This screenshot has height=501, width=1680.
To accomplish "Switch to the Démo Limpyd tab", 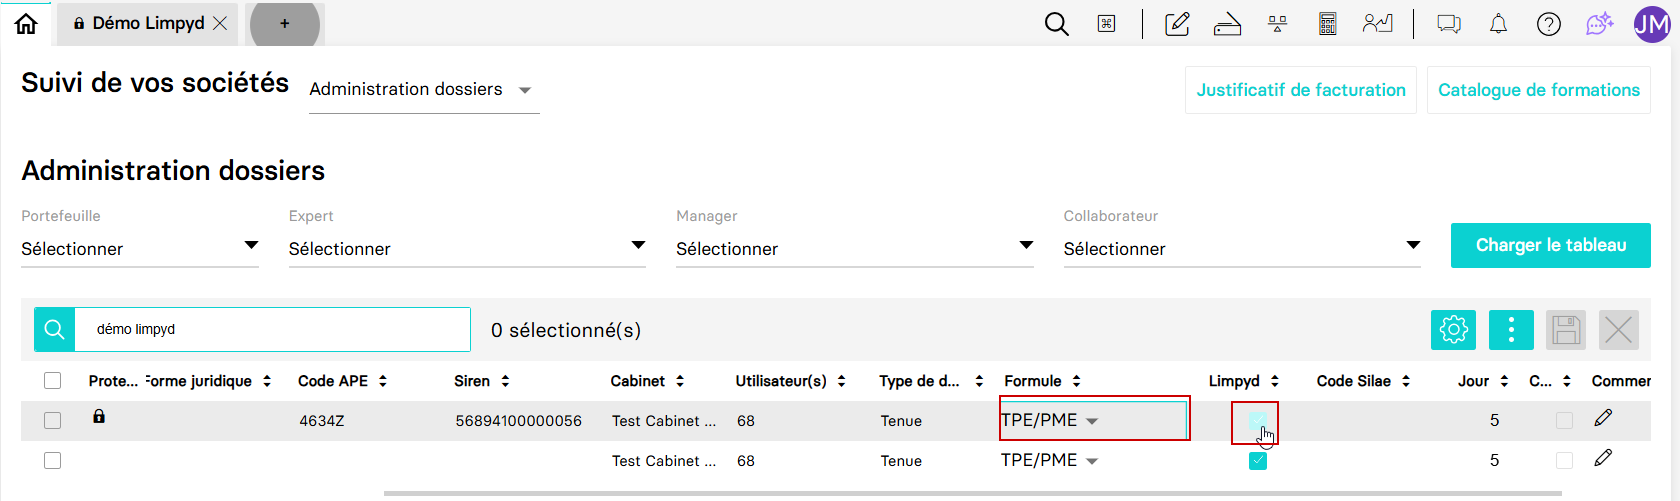I will tap(149, 23).
